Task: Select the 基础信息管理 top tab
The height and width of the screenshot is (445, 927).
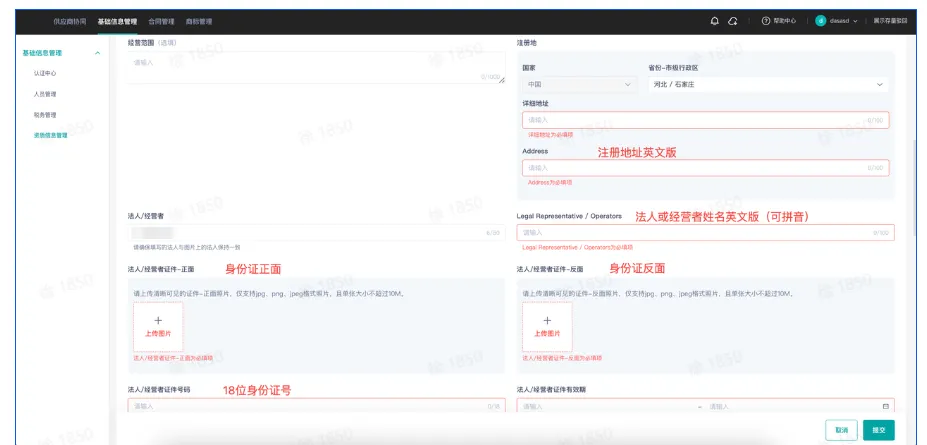Action: (117, 21)
